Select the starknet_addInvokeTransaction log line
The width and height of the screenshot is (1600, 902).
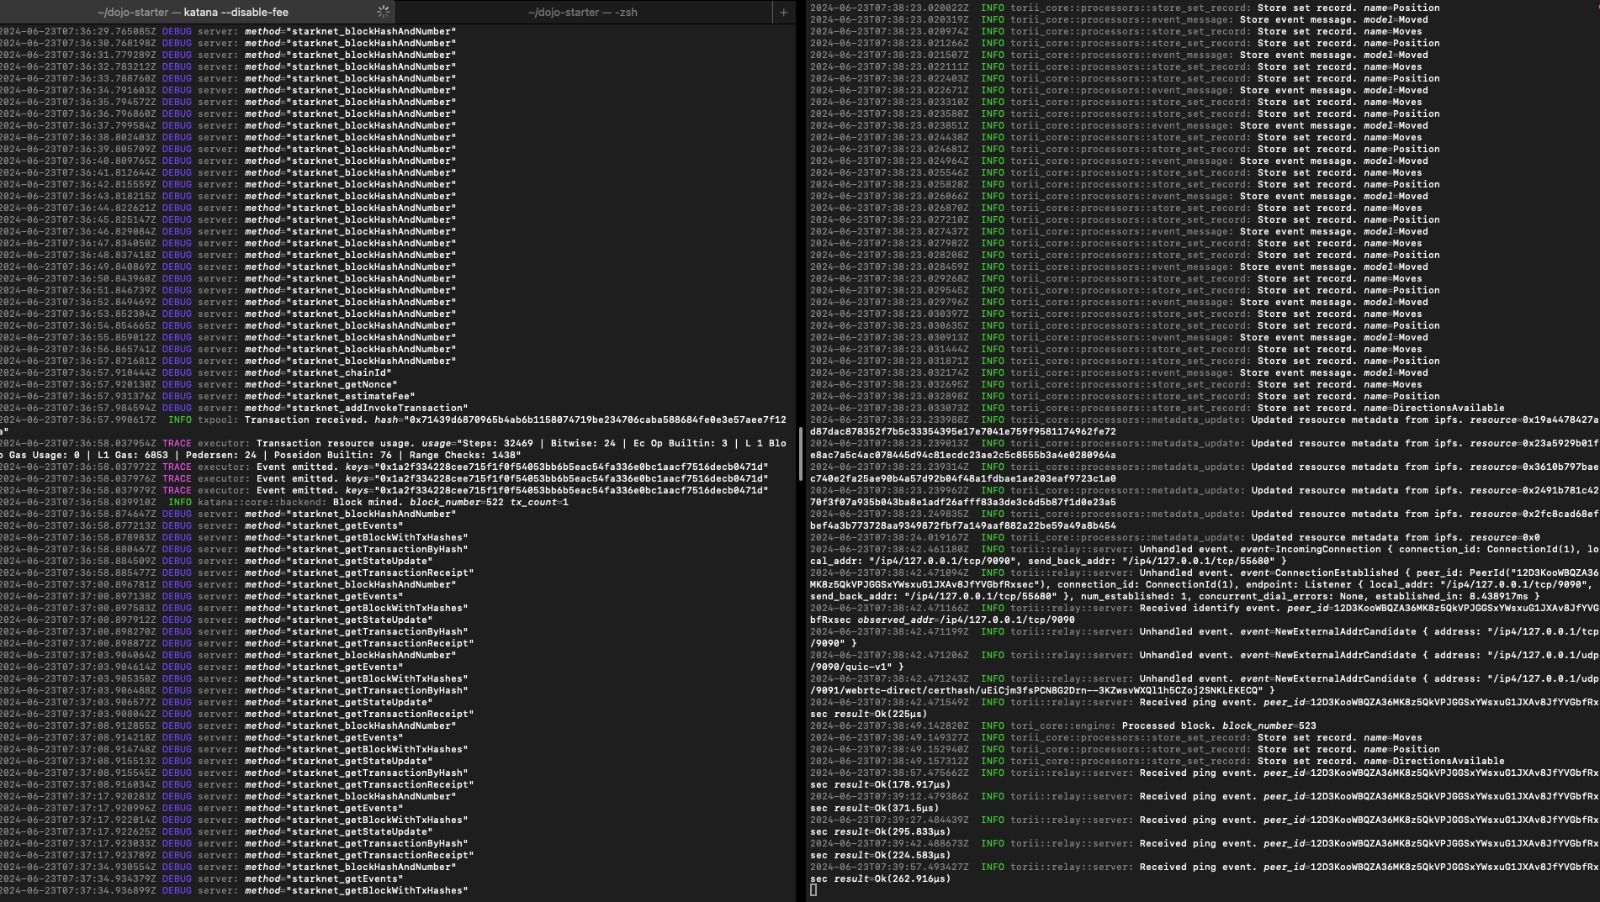(x=234, y=408)
